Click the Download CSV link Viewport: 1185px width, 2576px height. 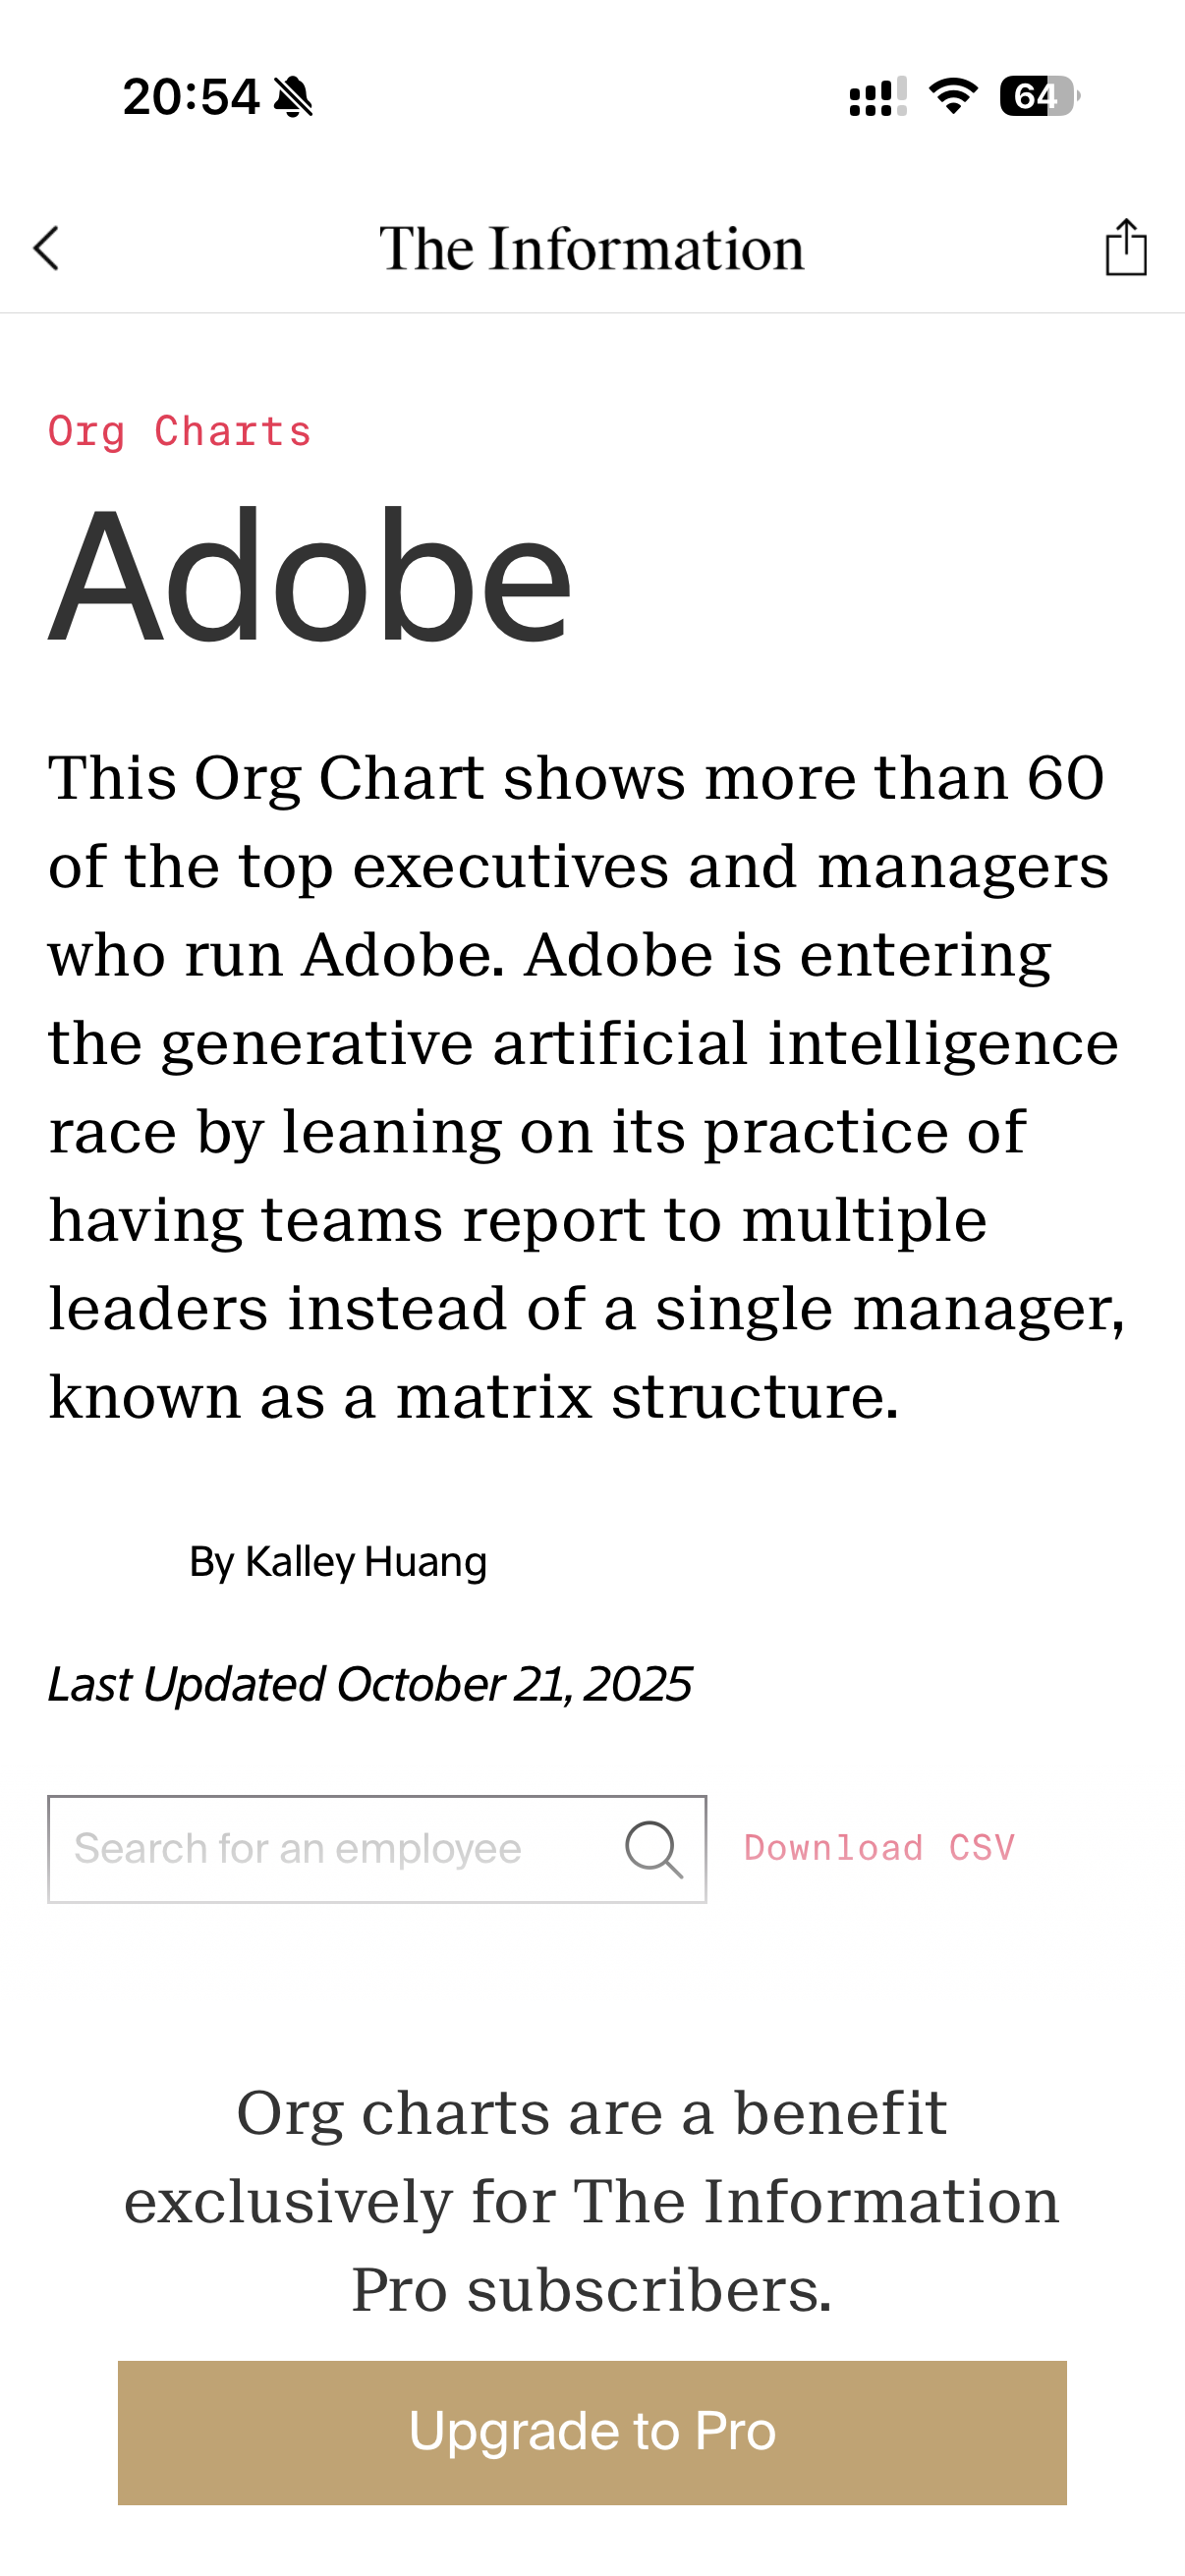(x=879, y=1848)
